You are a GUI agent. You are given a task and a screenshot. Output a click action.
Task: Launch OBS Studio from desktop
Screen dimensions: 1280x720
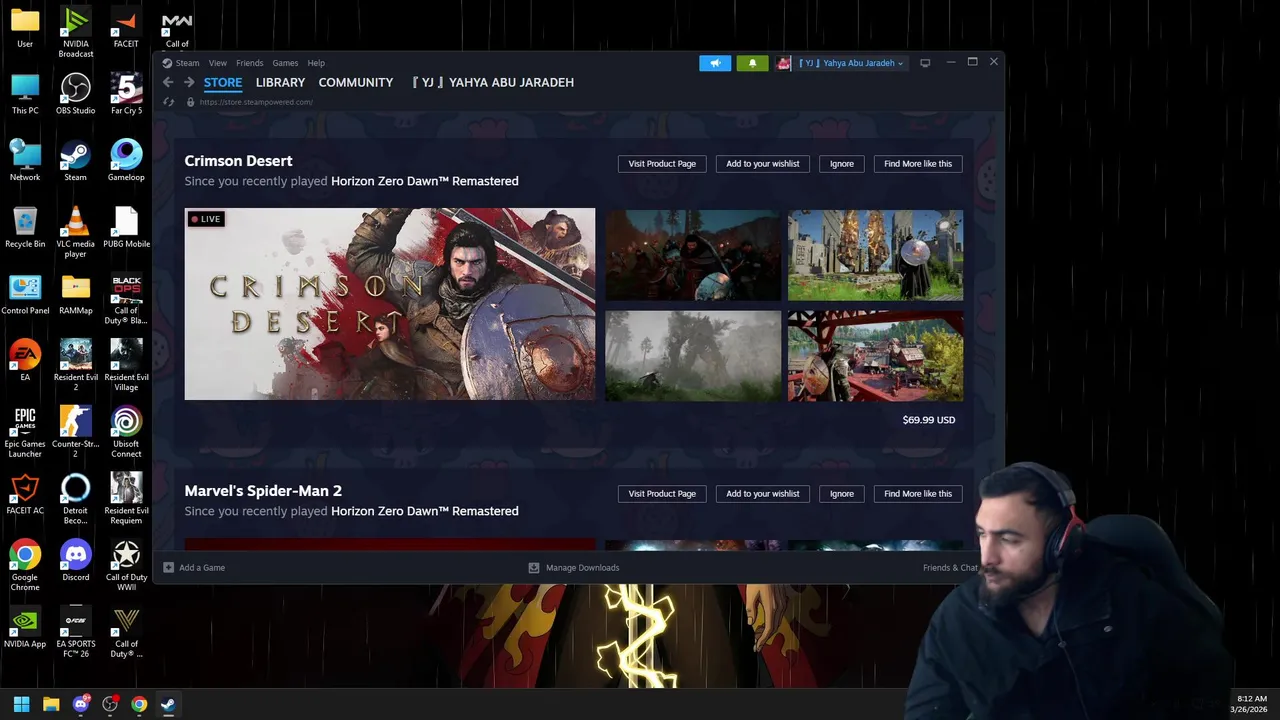[75, 95]
